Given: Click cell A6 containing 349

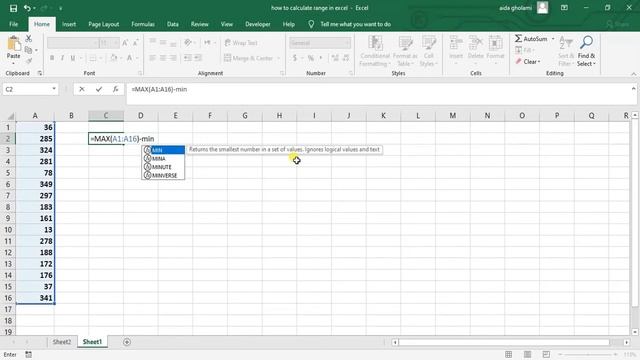Looking at the screenshot, I should [x=35, y=184].
